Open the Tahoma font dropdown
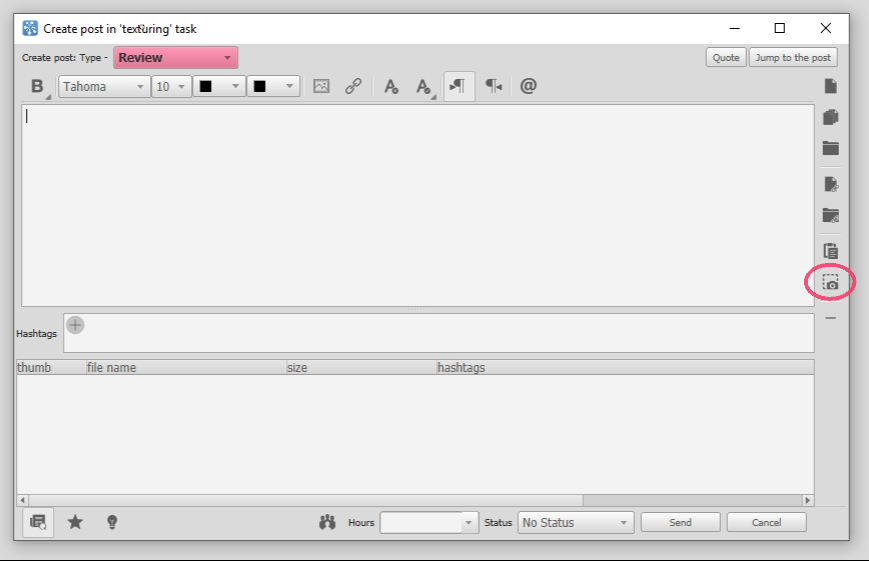869x561 pixels. (x=104, y=86)
